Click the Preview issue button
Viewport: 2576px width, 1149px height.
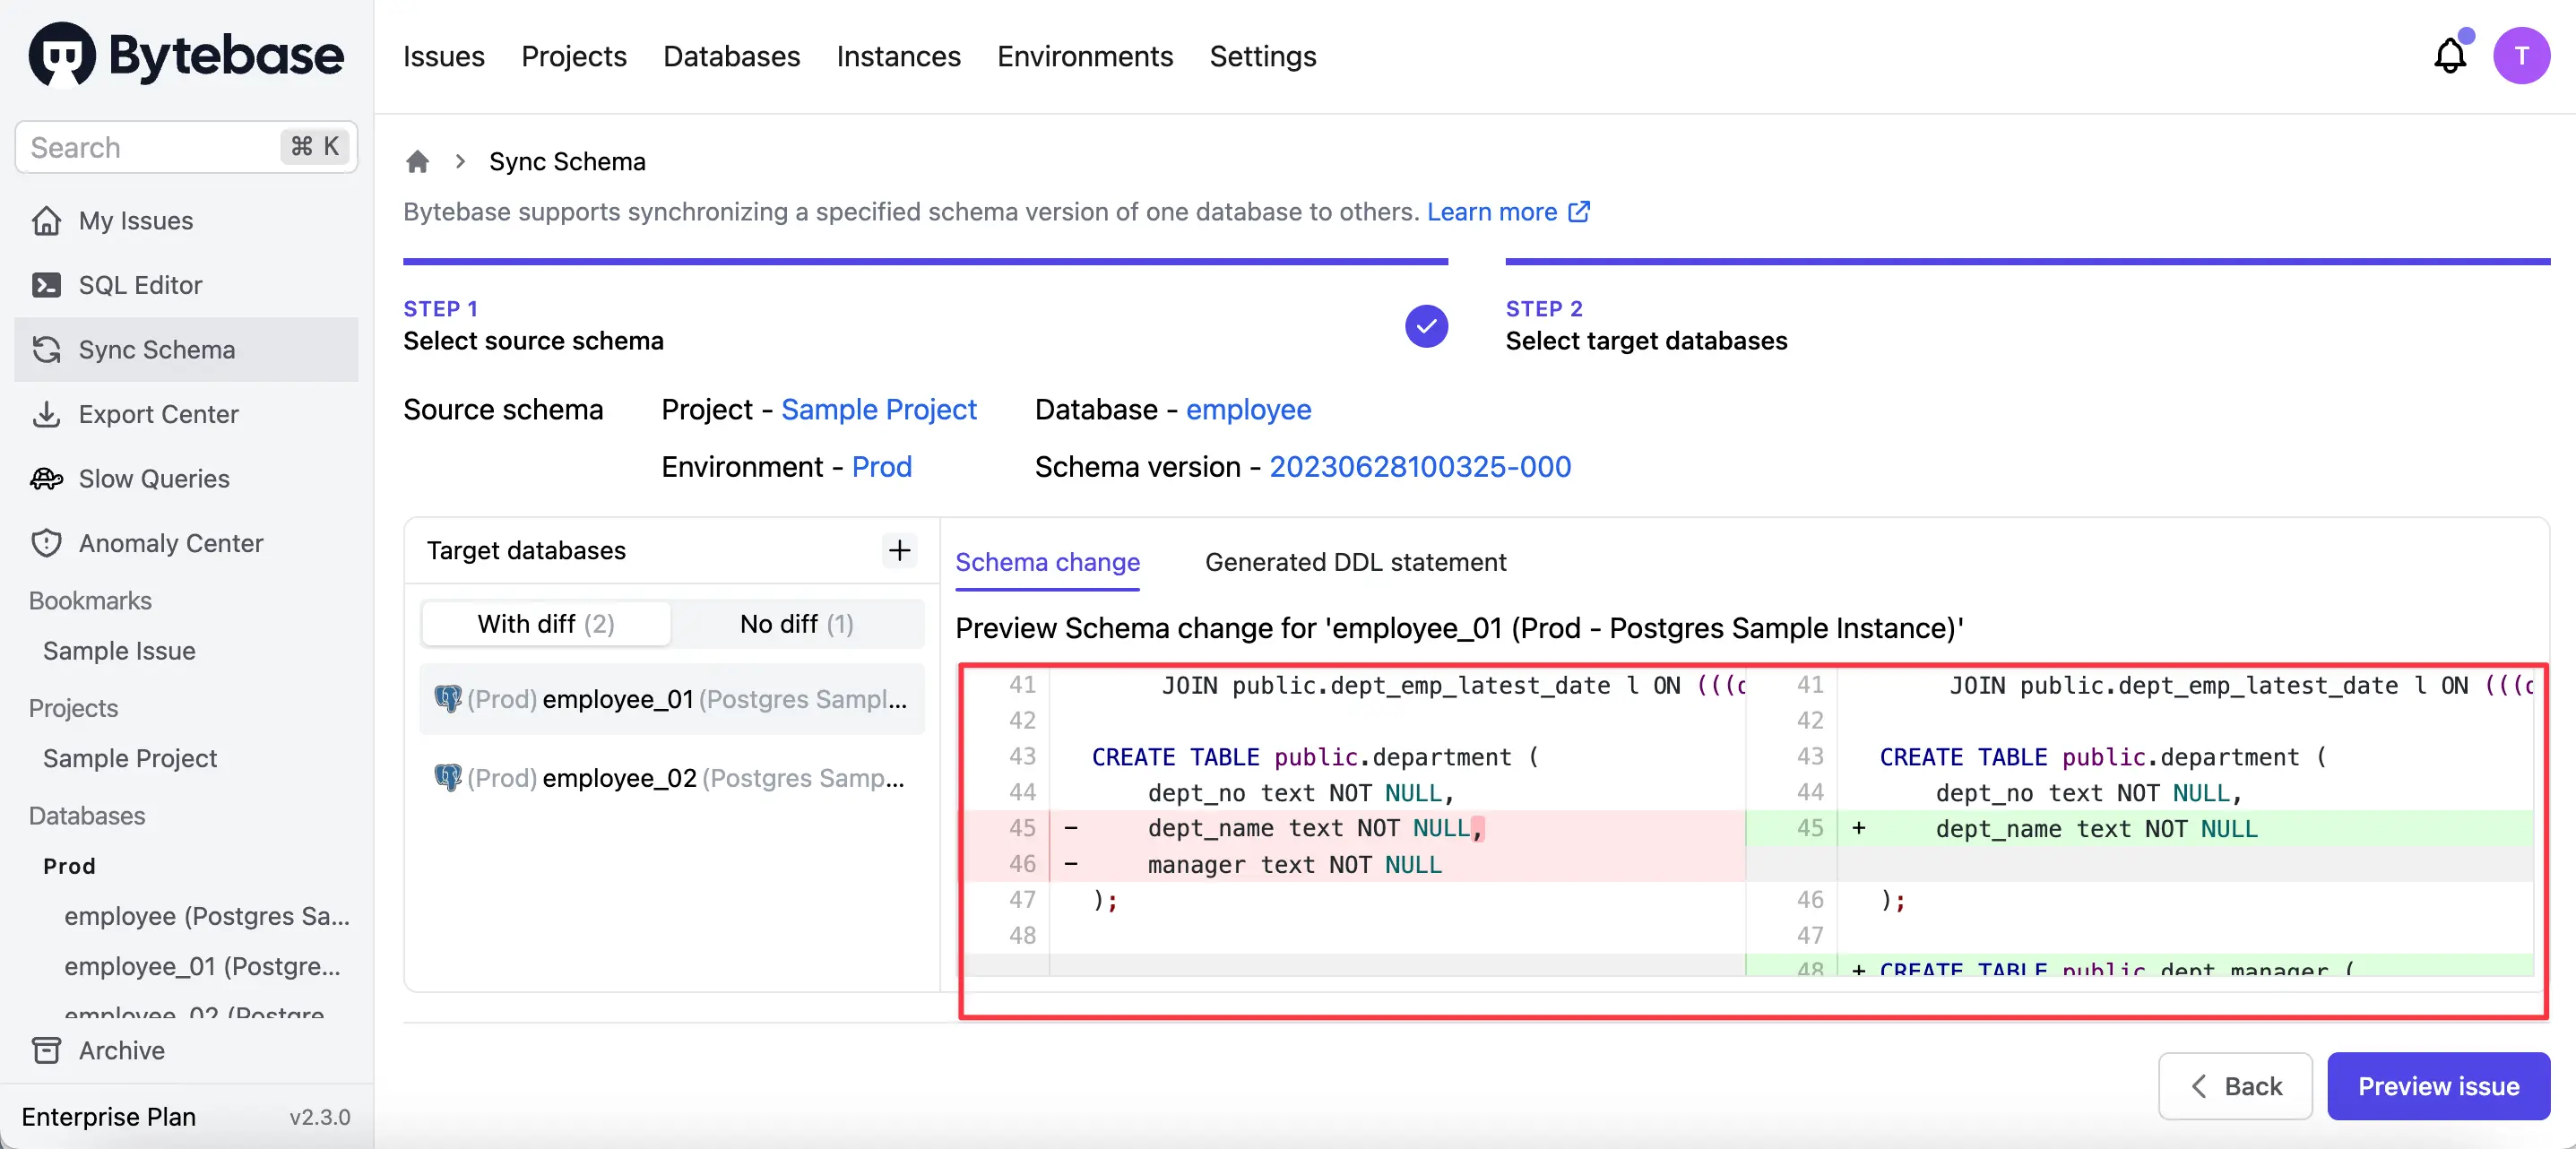click(x=2438, y=1086)
